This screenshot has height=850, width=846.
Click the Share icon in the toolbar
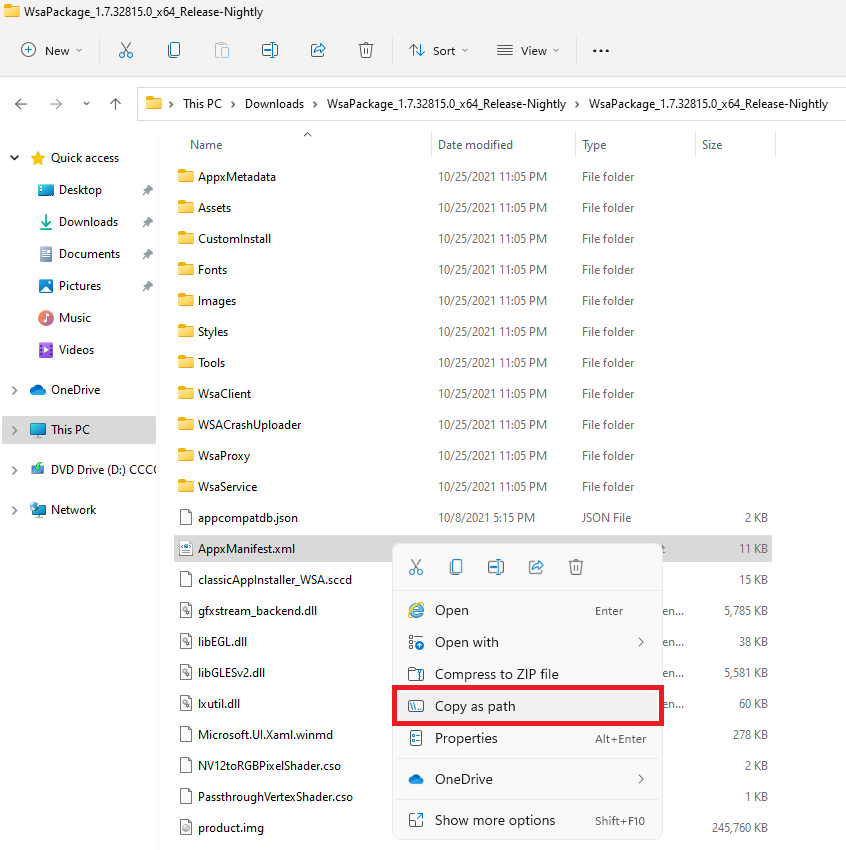(318, 50)
